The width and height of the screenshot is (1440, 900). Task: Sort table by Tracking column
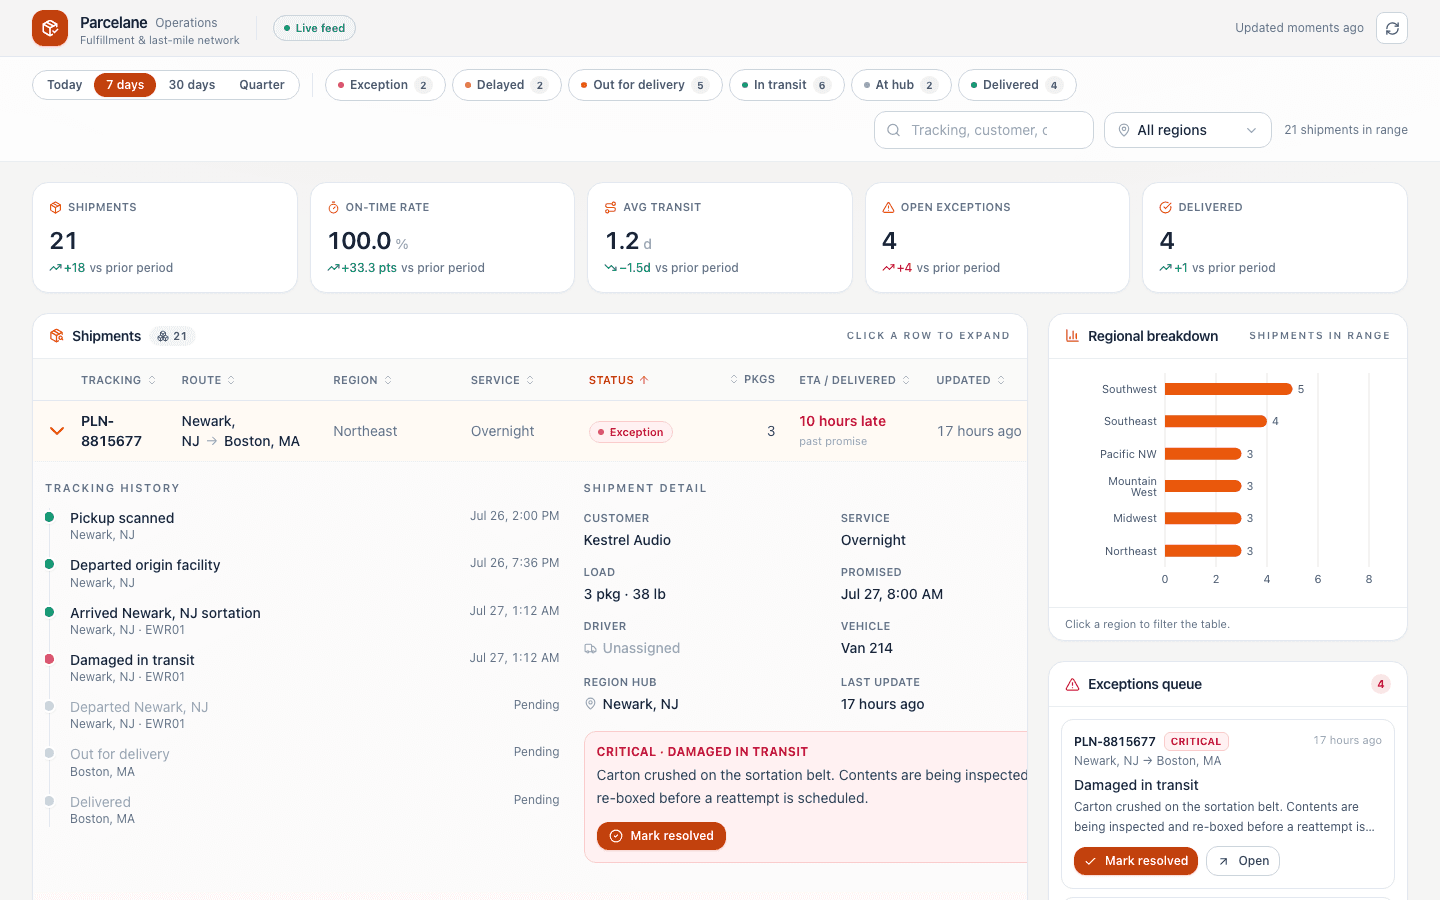tap(118, 380)
